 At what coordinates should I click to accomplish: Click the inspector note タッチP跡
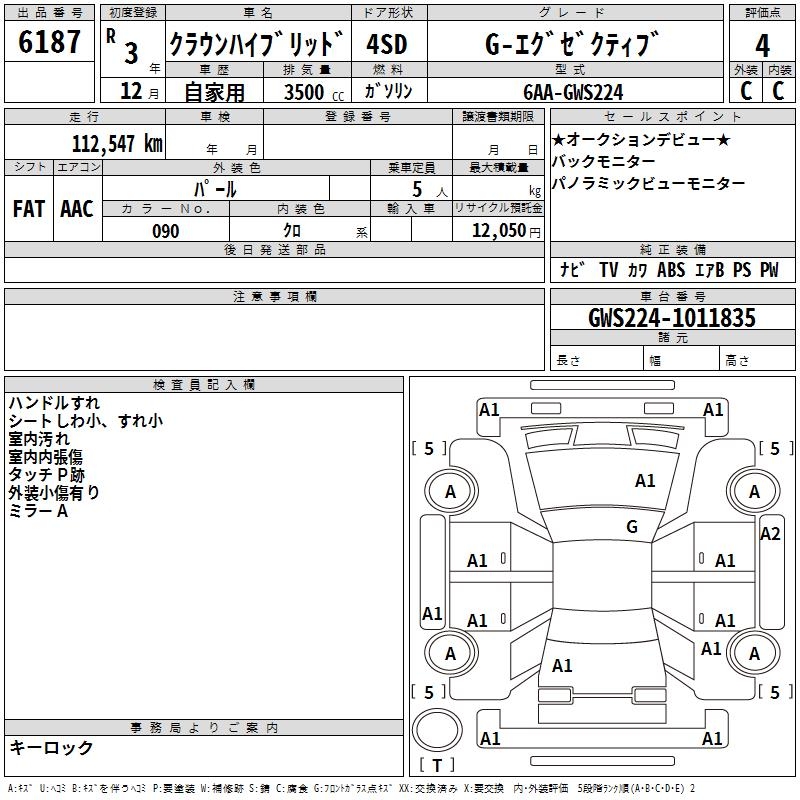click(46, 475)
